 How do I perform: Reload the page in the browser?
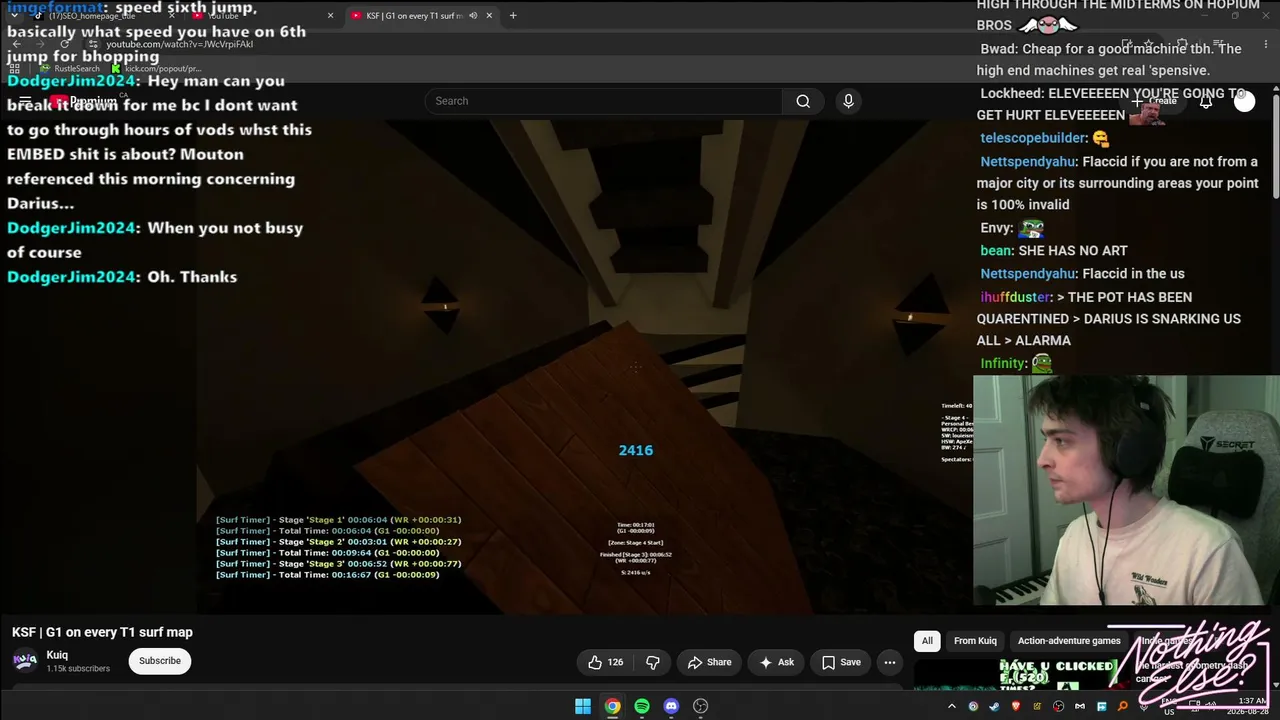tap(65, 44)
